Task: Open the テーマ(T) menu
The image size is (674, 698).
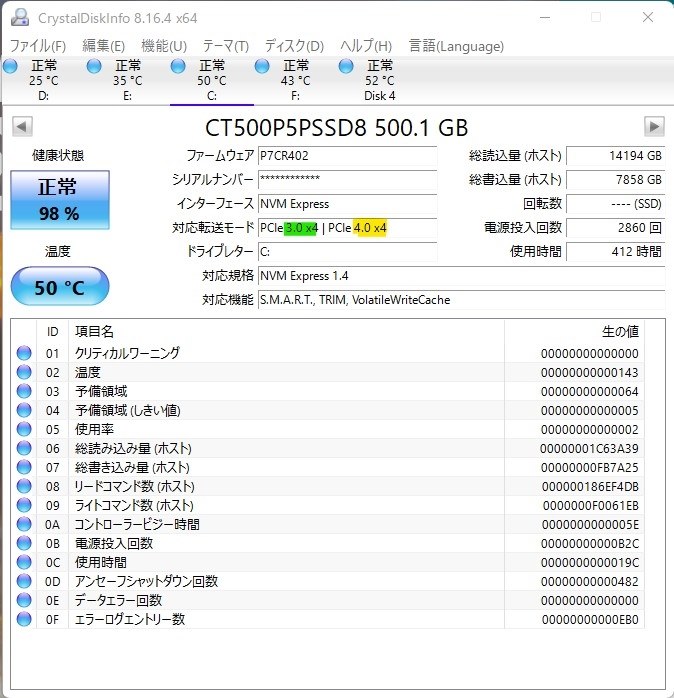Action: tap(226, 46)
